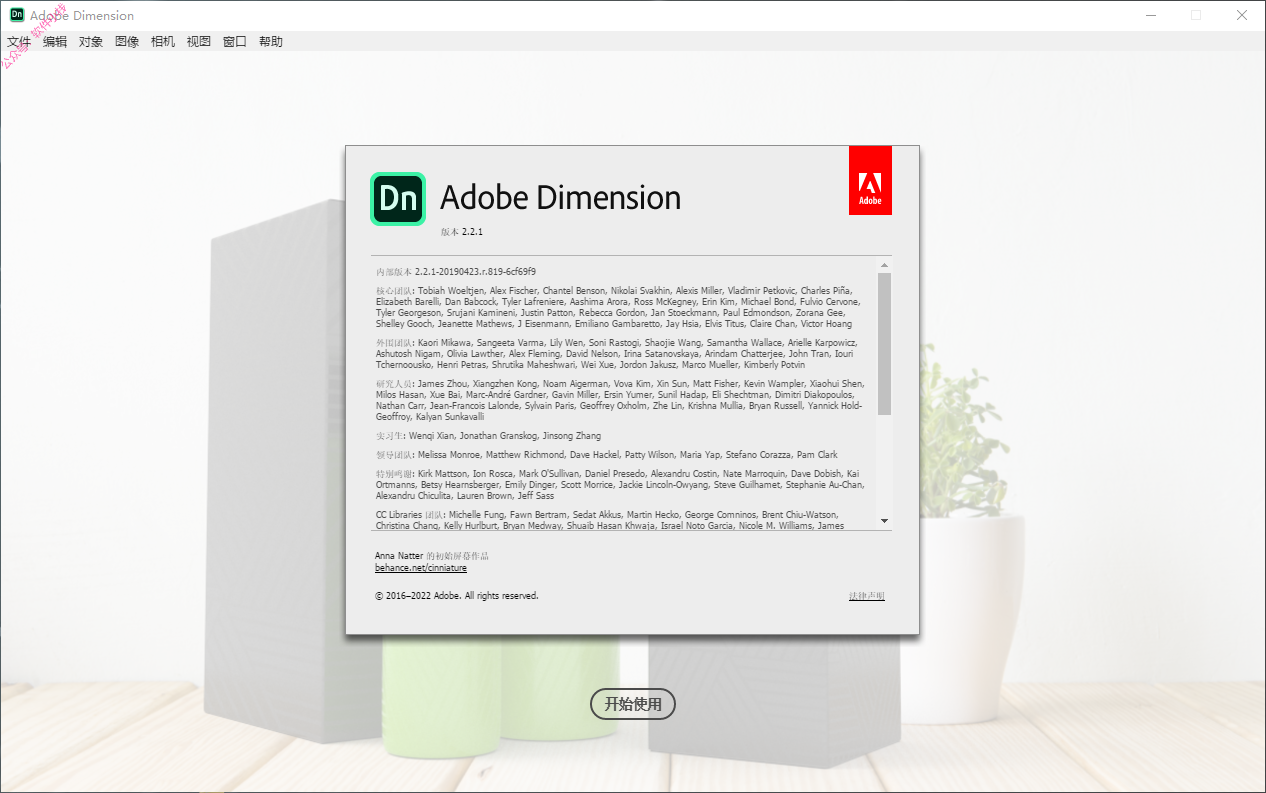Open the 法律声明 link
The width and height of the screenshot is (1266, 793).
(x=867, y=596)
